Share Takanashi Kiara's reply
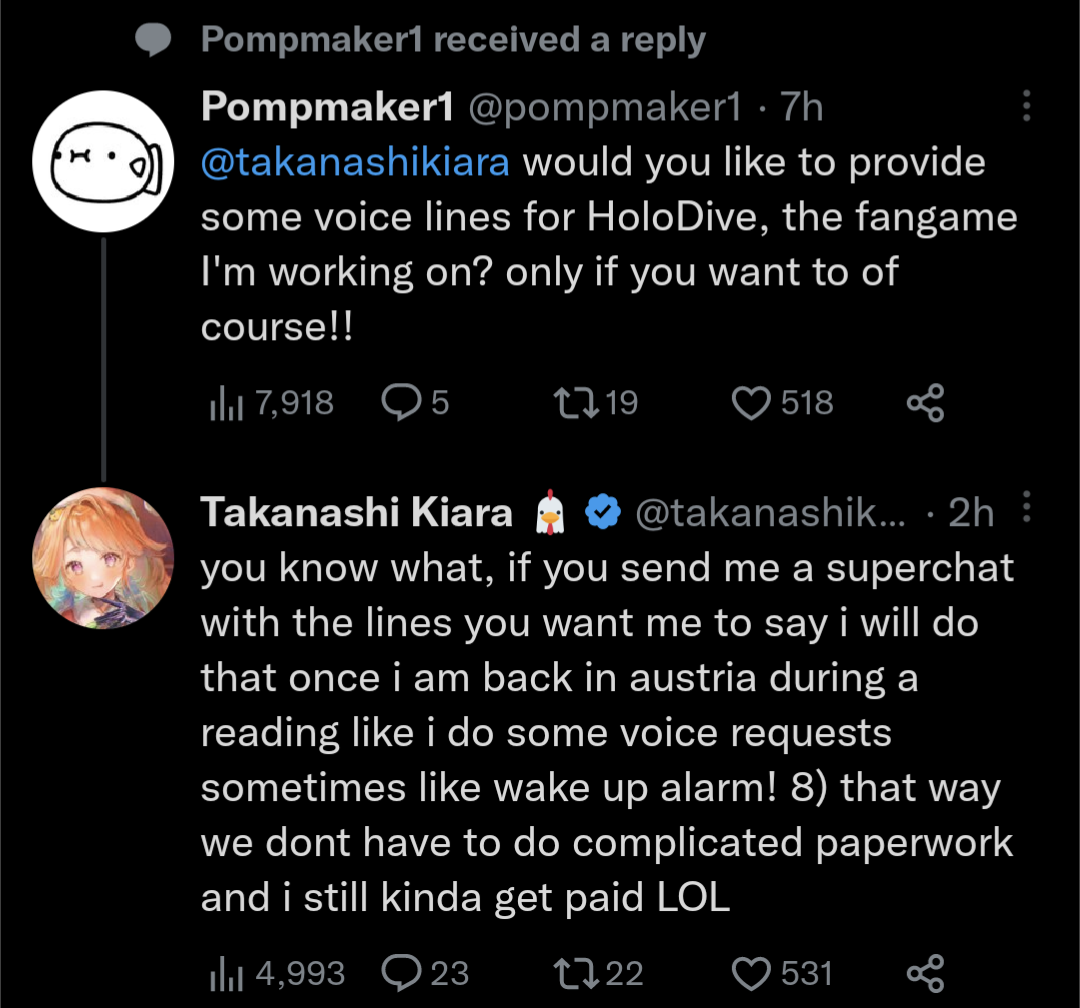 925,973
